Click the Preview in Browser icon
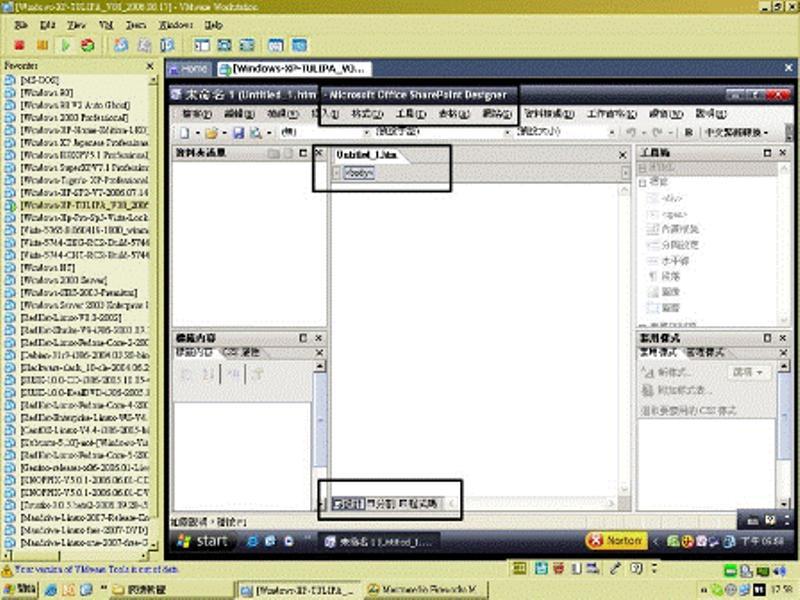 (x=256, y=133)
